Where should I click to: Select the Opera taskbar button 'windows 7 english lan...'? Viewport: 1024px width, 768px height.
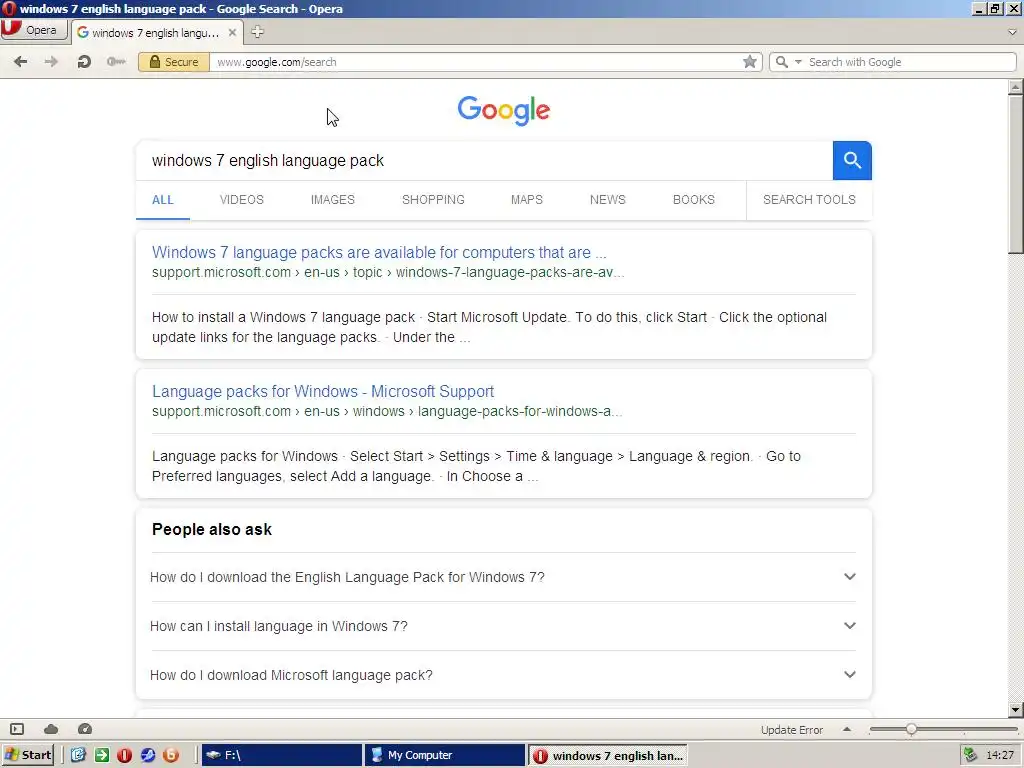[x=608, y=756]
